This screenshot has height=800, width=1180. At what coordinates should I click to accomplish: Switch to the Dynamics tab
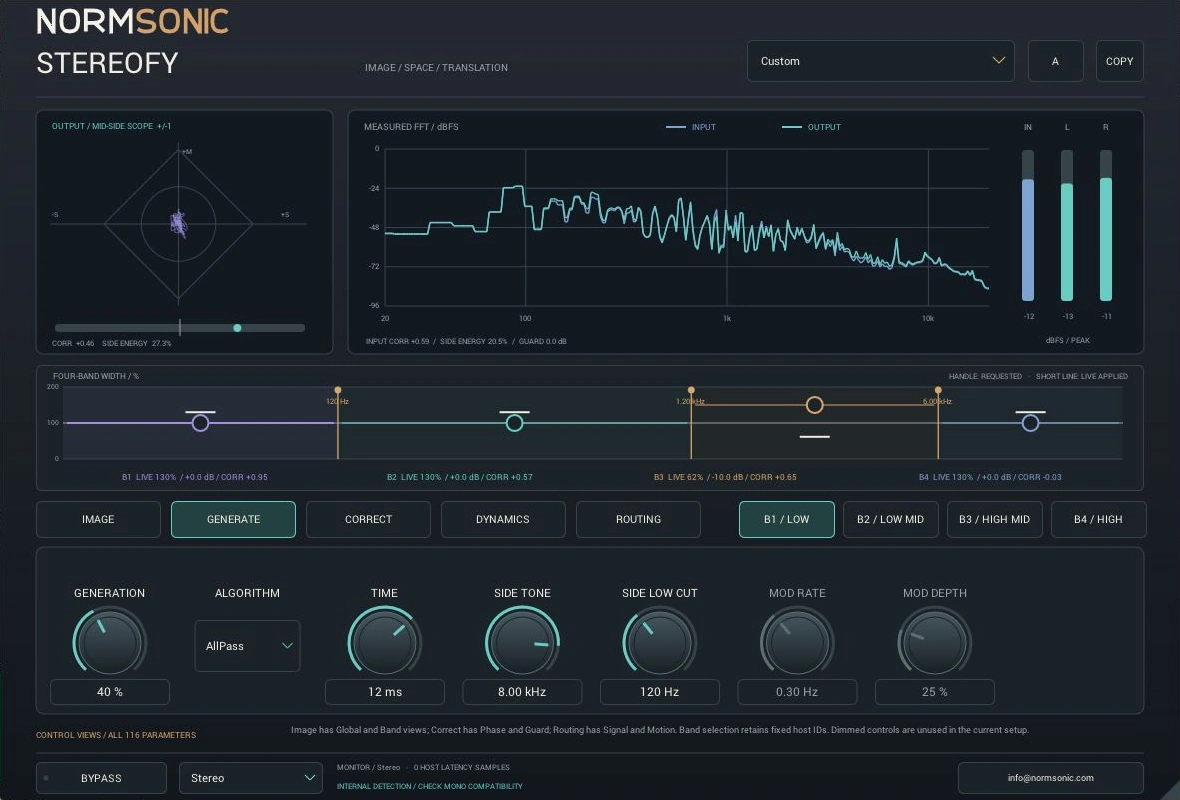coord(503,519)
